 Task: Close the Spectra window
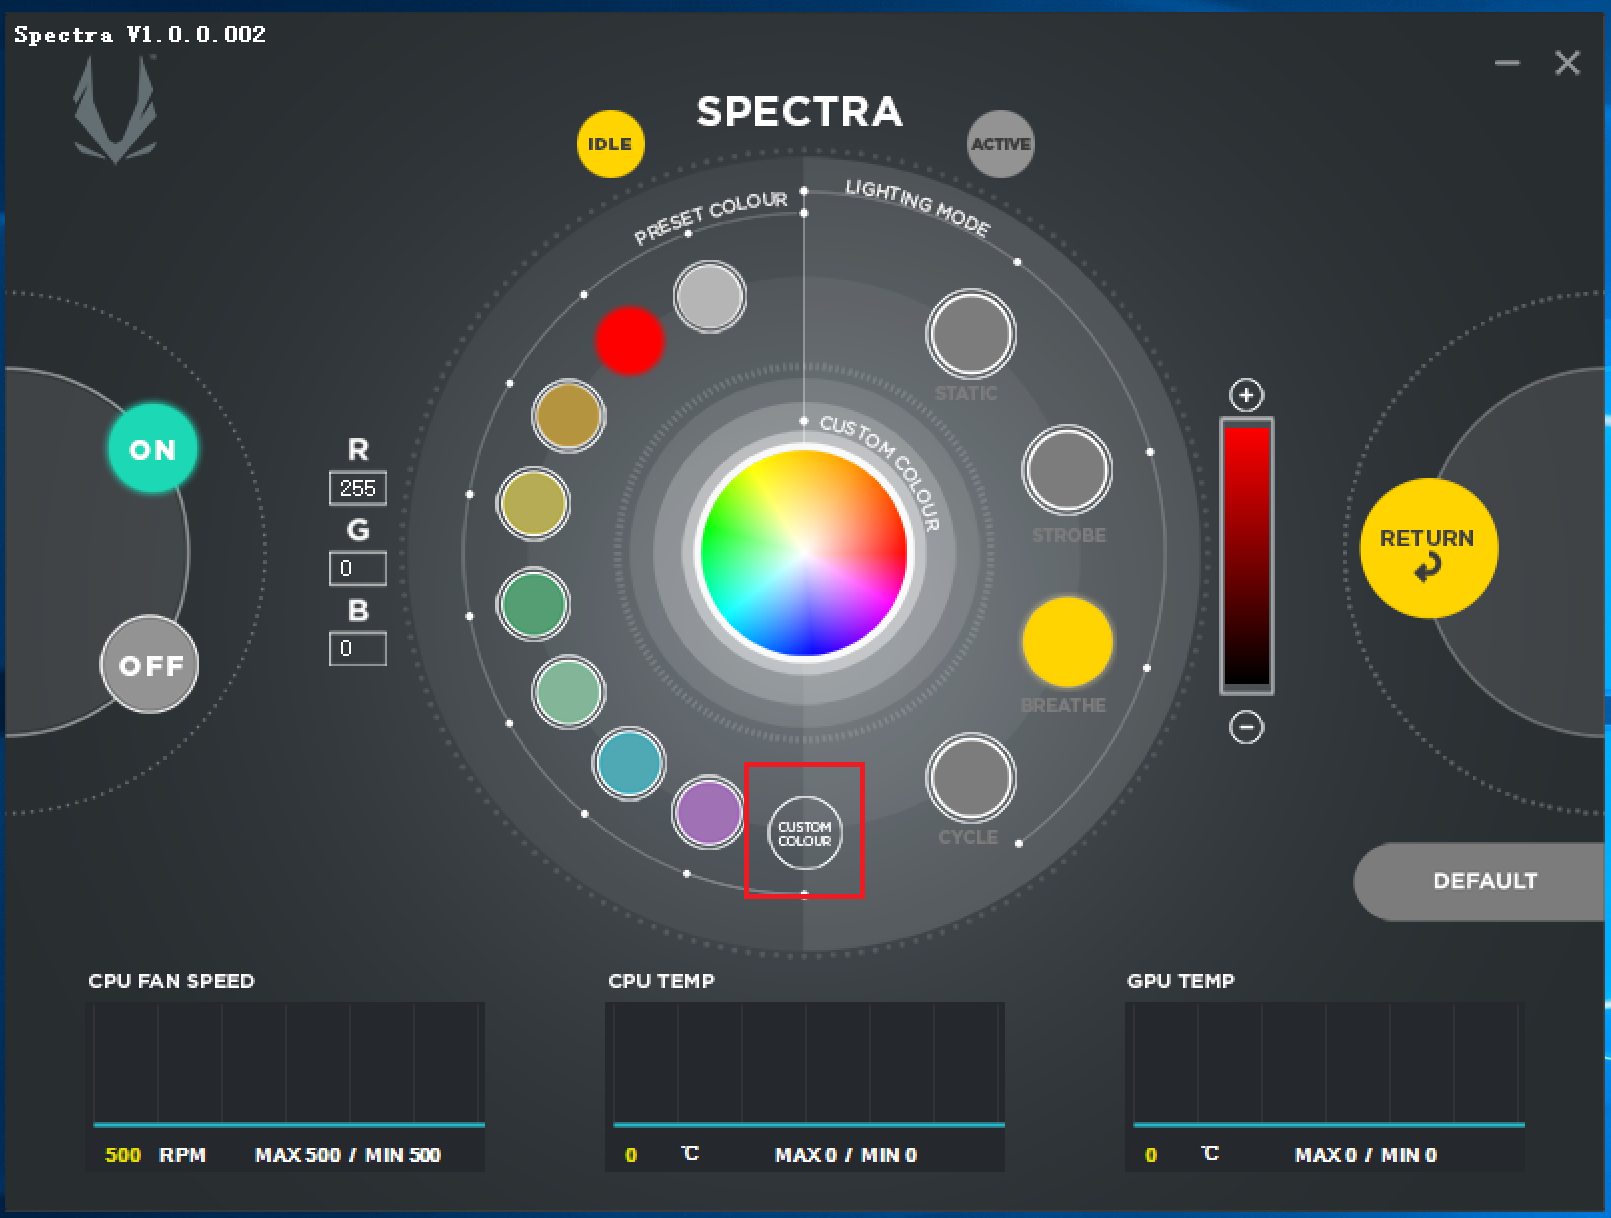pos(1567,63)
